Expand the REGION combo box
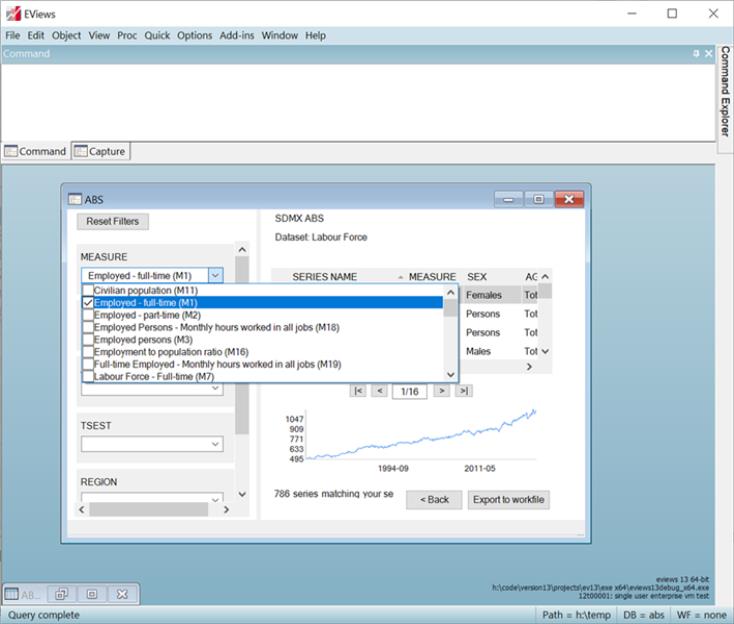Screen dimensions: 734x624 (x=215, y=498)
